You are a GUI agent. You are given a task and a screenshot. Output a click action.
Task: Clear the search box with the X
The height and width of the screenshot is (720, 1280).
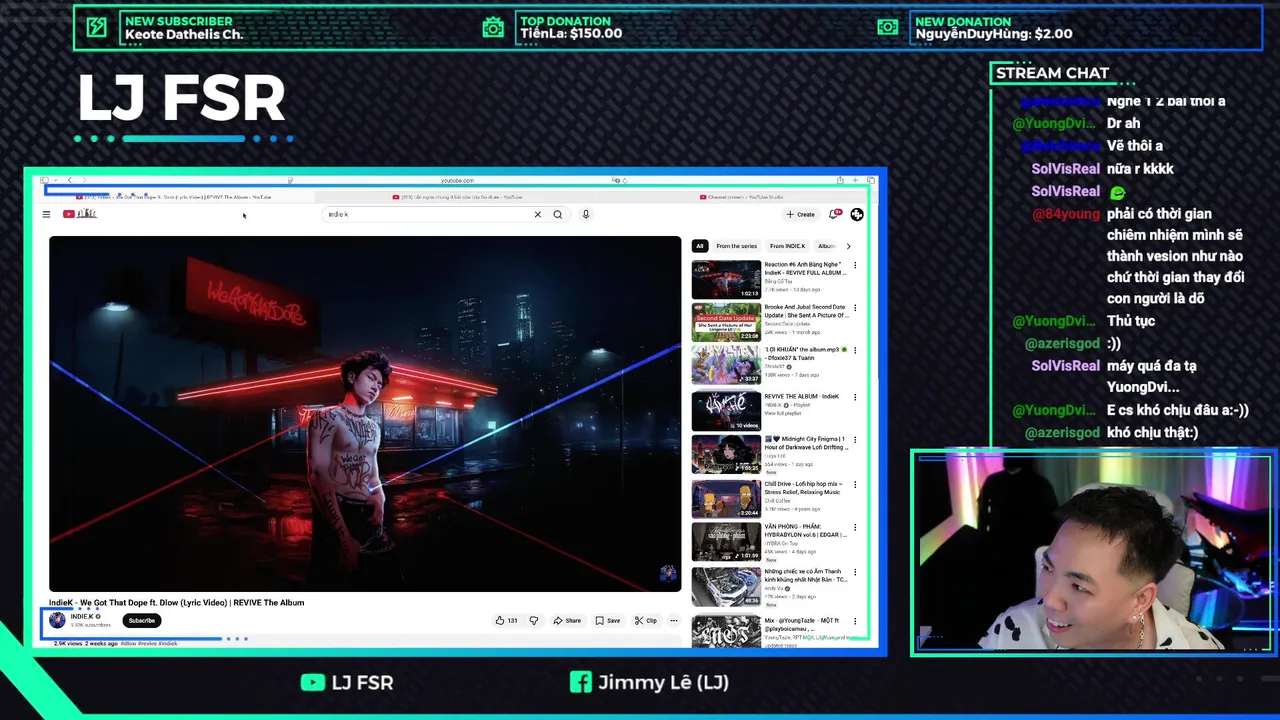click(x=537, y=214)
